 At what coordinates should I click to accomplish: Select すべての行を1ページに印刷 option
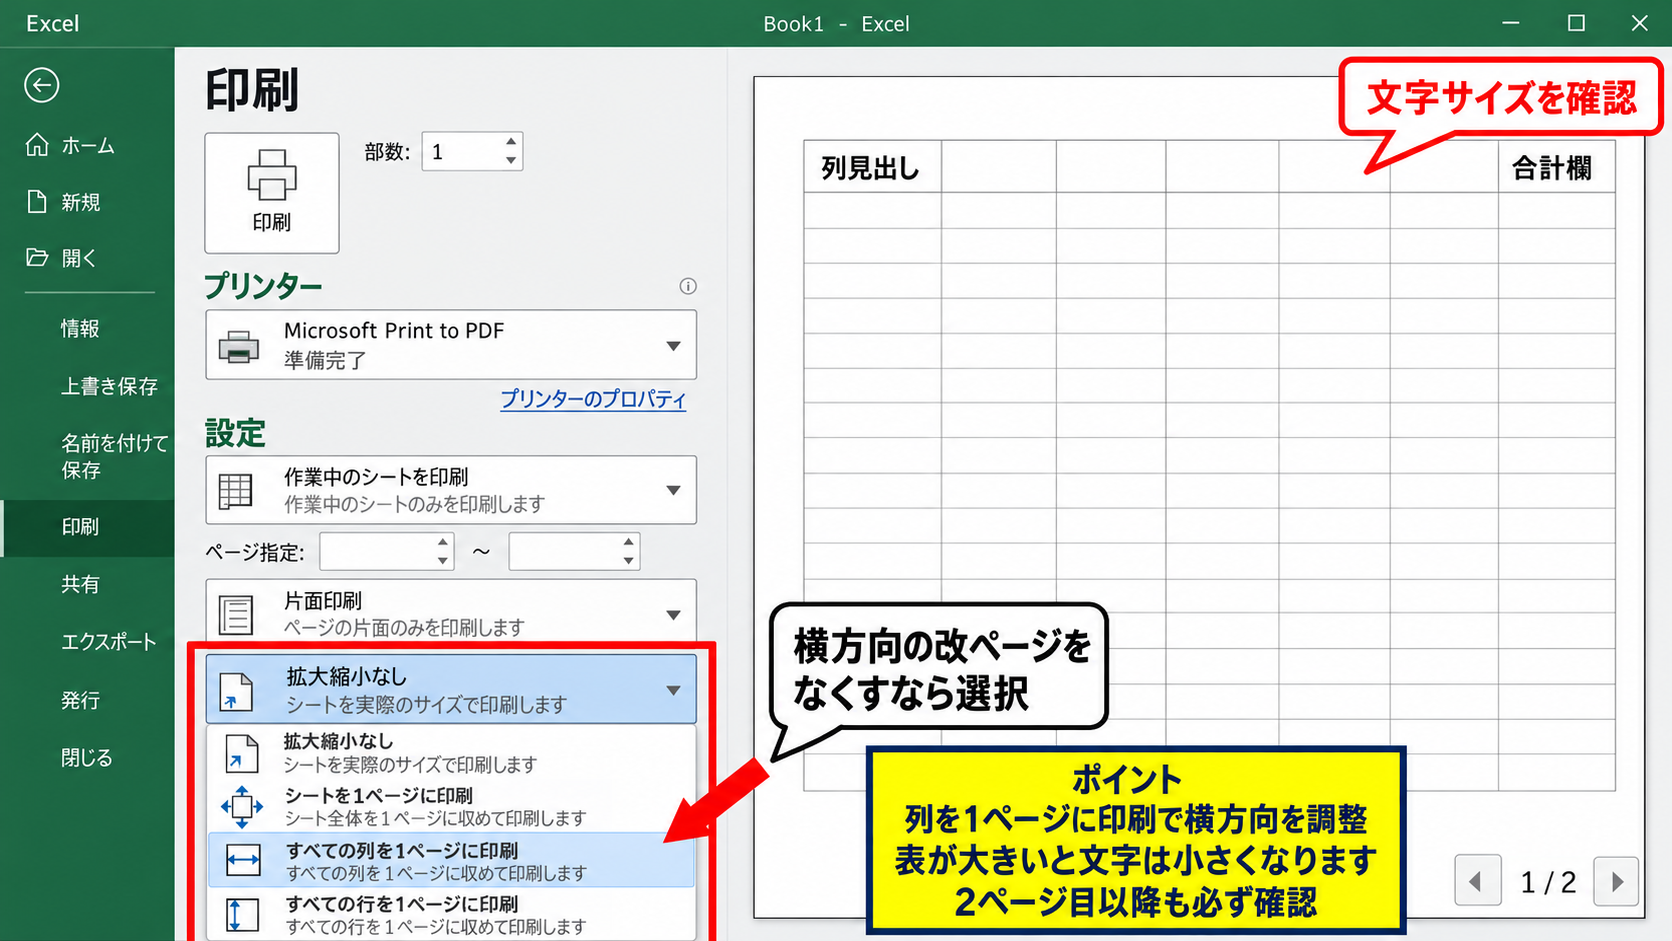(451, 914)
